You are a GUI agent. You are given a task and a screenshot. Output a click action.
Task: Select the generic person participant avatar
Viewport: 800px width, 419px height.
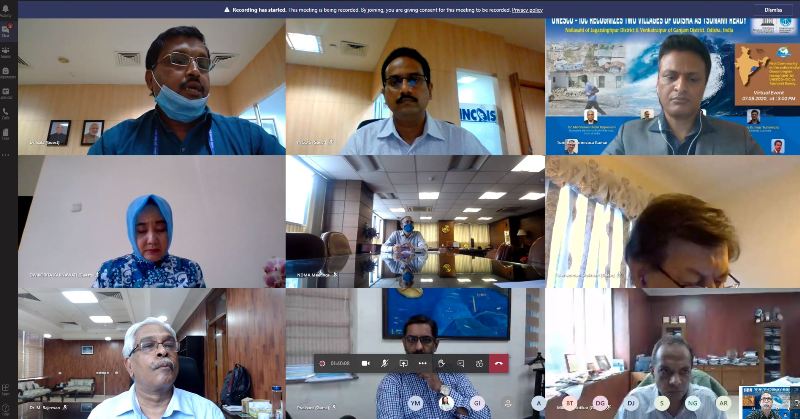click(x=508, y=403)
